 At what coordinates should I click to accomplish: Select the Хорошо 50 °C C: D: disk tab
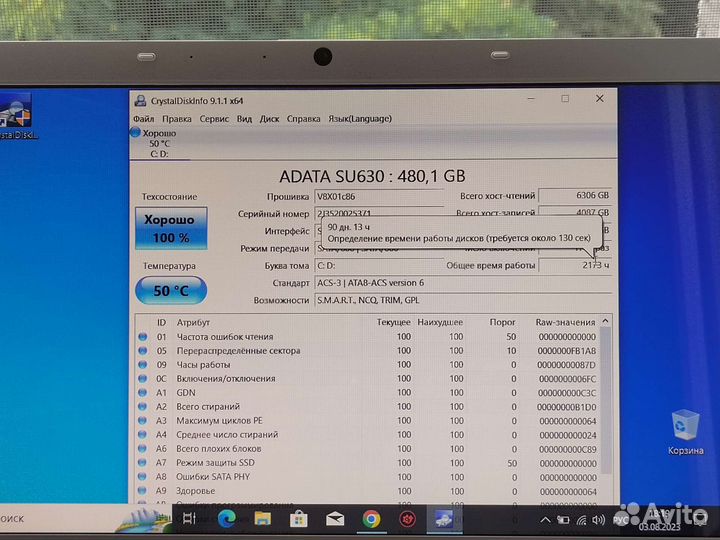point(159,143)
